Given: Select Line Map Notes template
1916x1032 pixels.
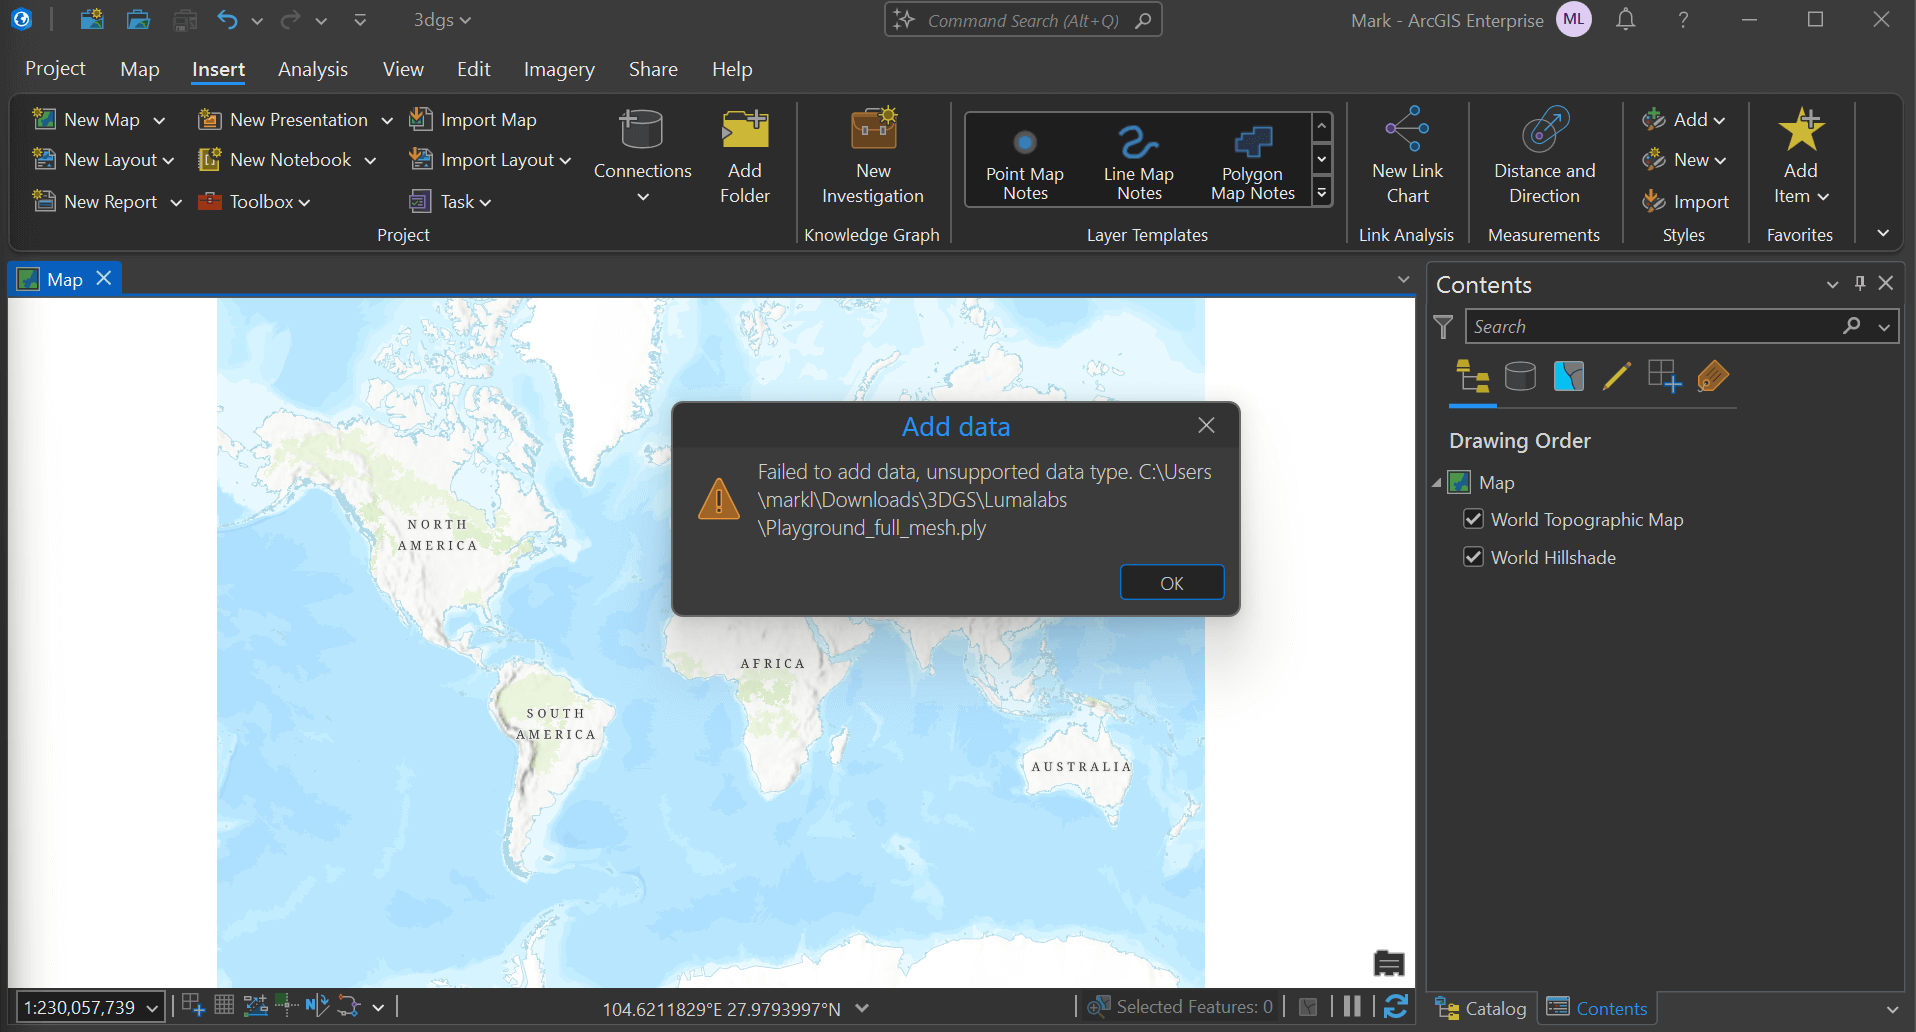Looking at the screenshot, I should (1139, 163).
